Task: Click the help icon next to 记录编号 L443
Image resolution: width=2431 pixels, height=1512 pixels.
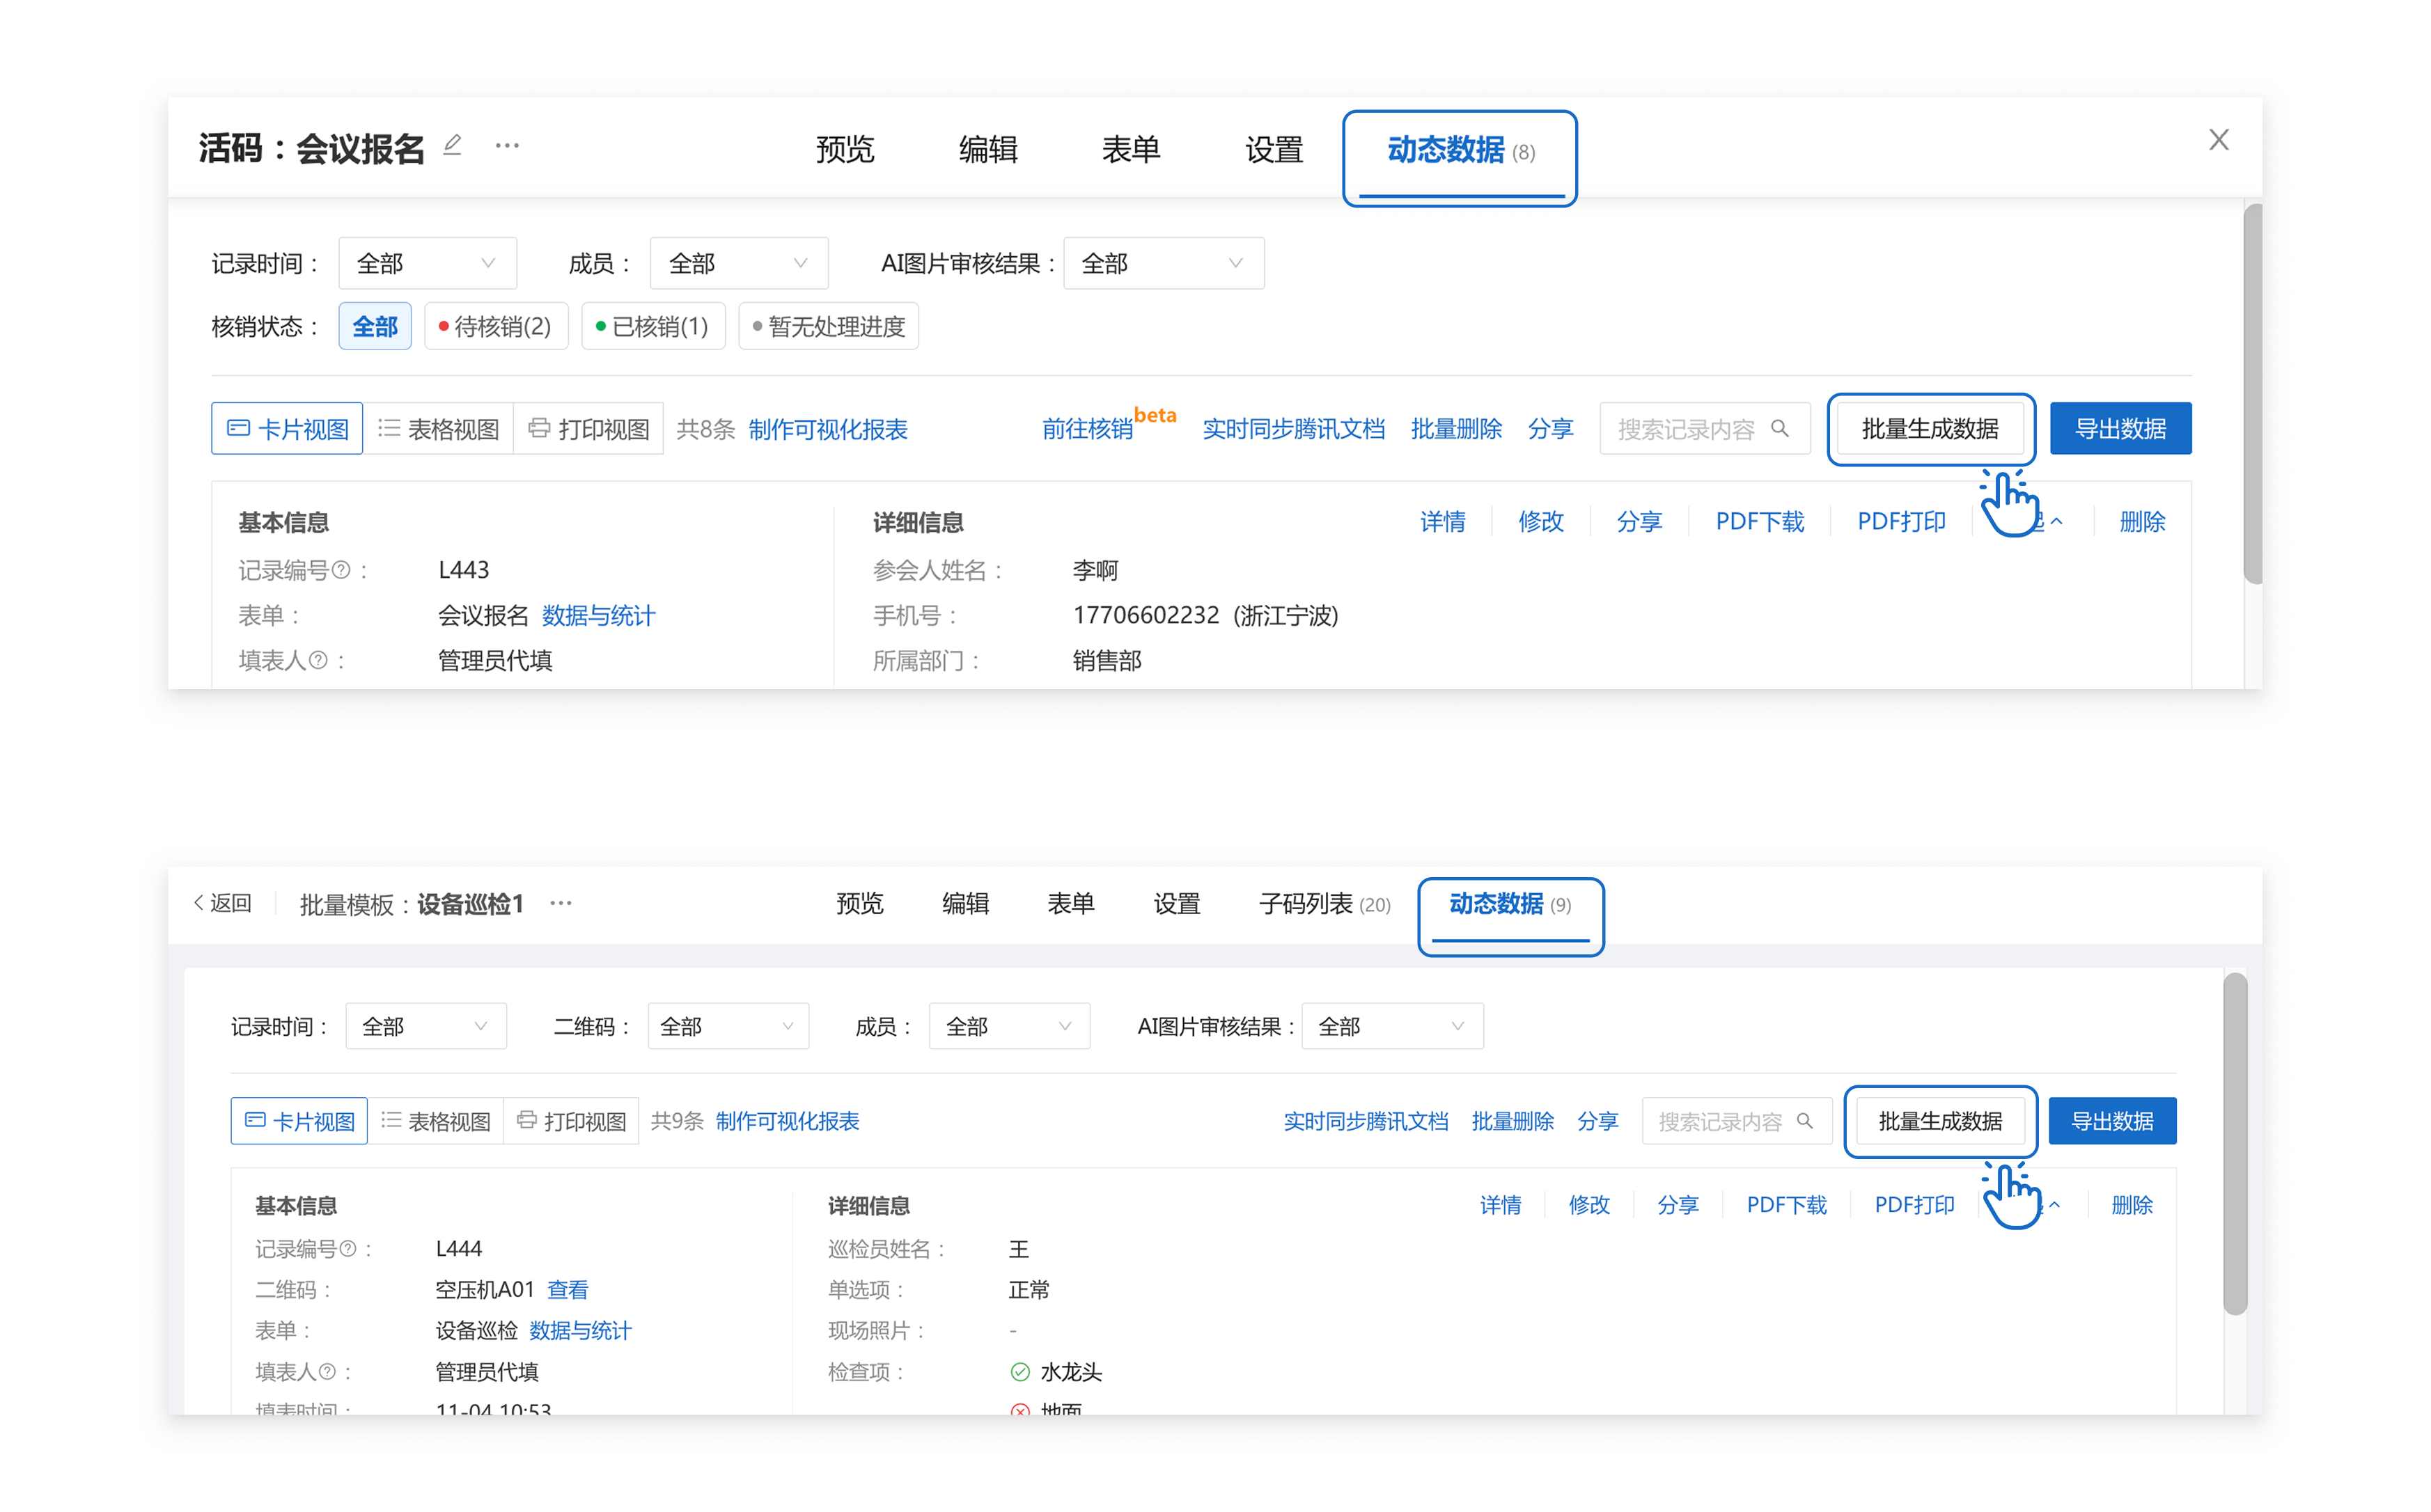Action: click(x=341, y=570)
